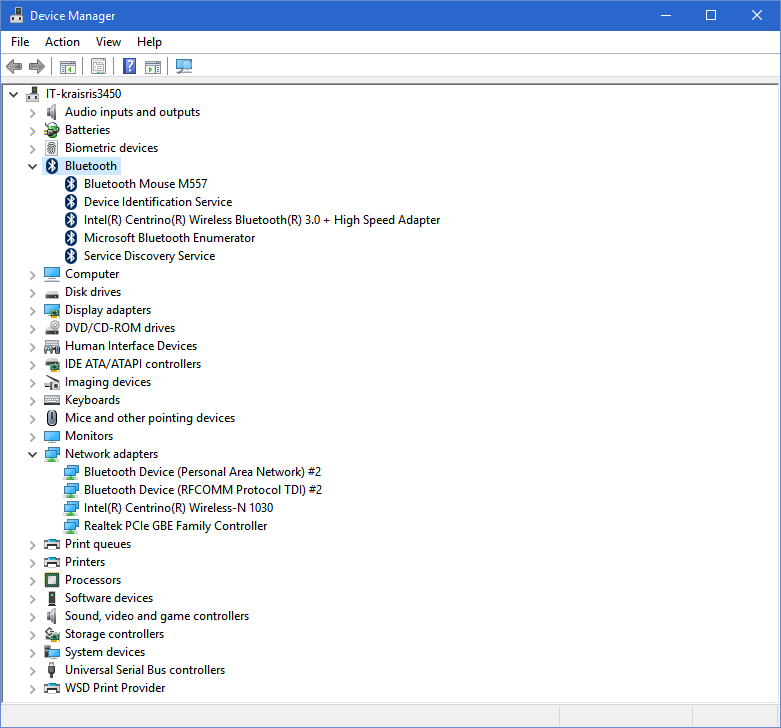Screen dimensions: 781x728
Task: Click Show/Hide Action Pane toolbar icon
Action: pyautogui.click(x=153, y=66)
